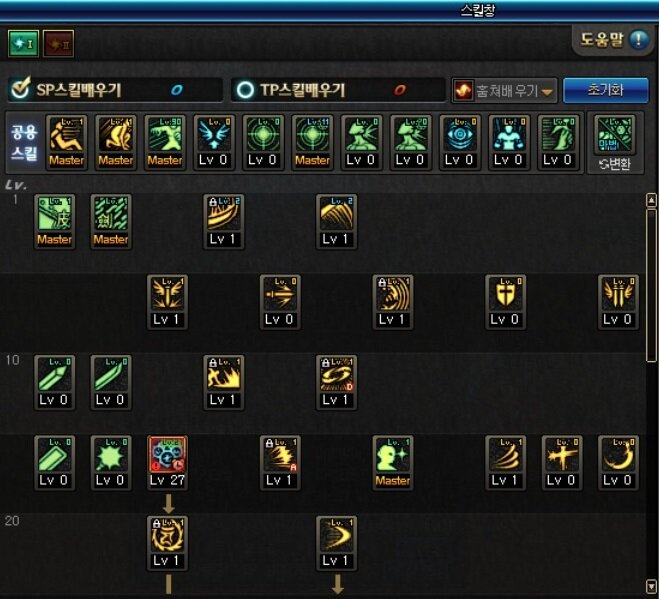
Task: Select the blue eye common skill icon
Action: (459, 142)
